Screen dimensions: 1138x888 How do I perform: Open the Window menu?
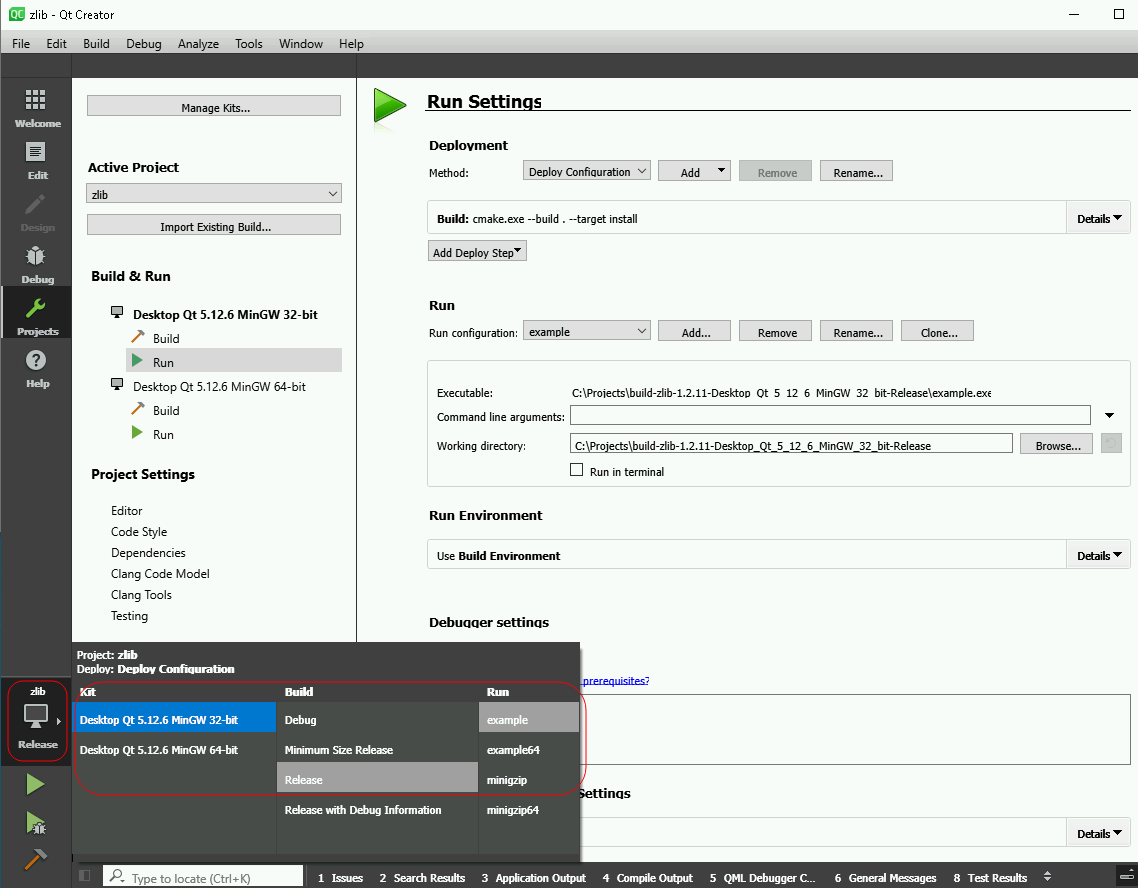pyautogui.click(x=300, y=44)
